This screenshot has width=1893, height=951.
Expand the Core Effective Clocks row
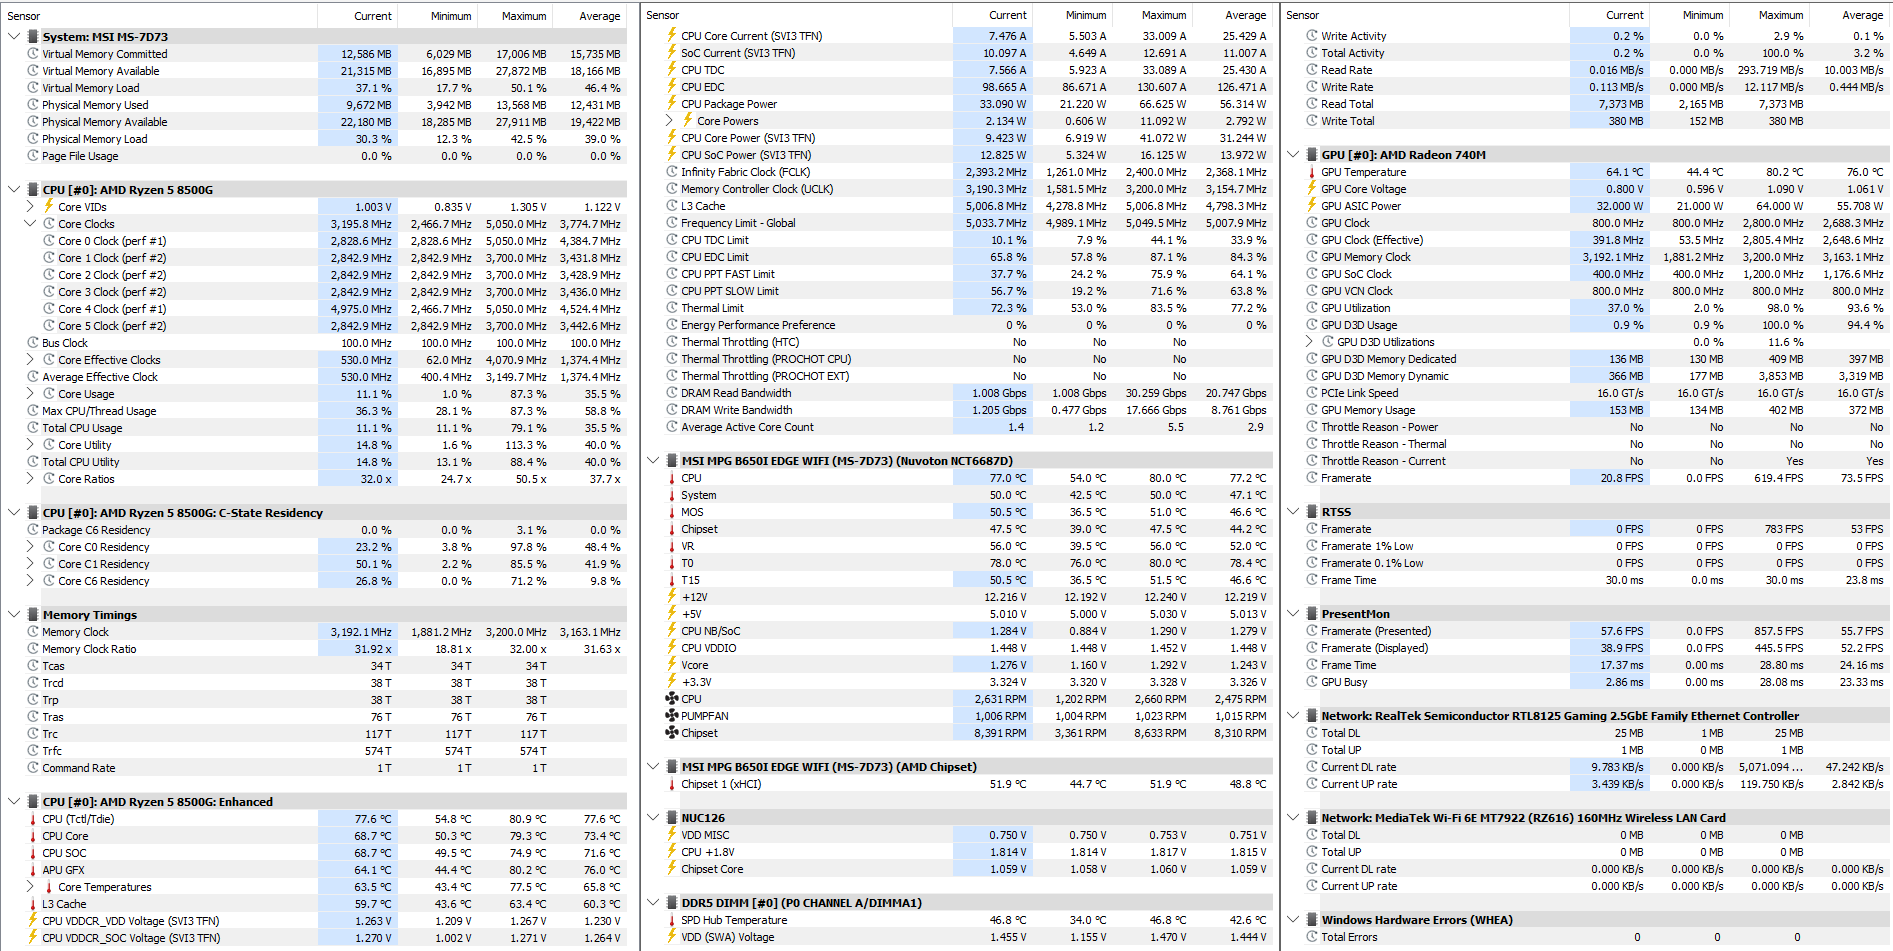[x=30, y=360]
